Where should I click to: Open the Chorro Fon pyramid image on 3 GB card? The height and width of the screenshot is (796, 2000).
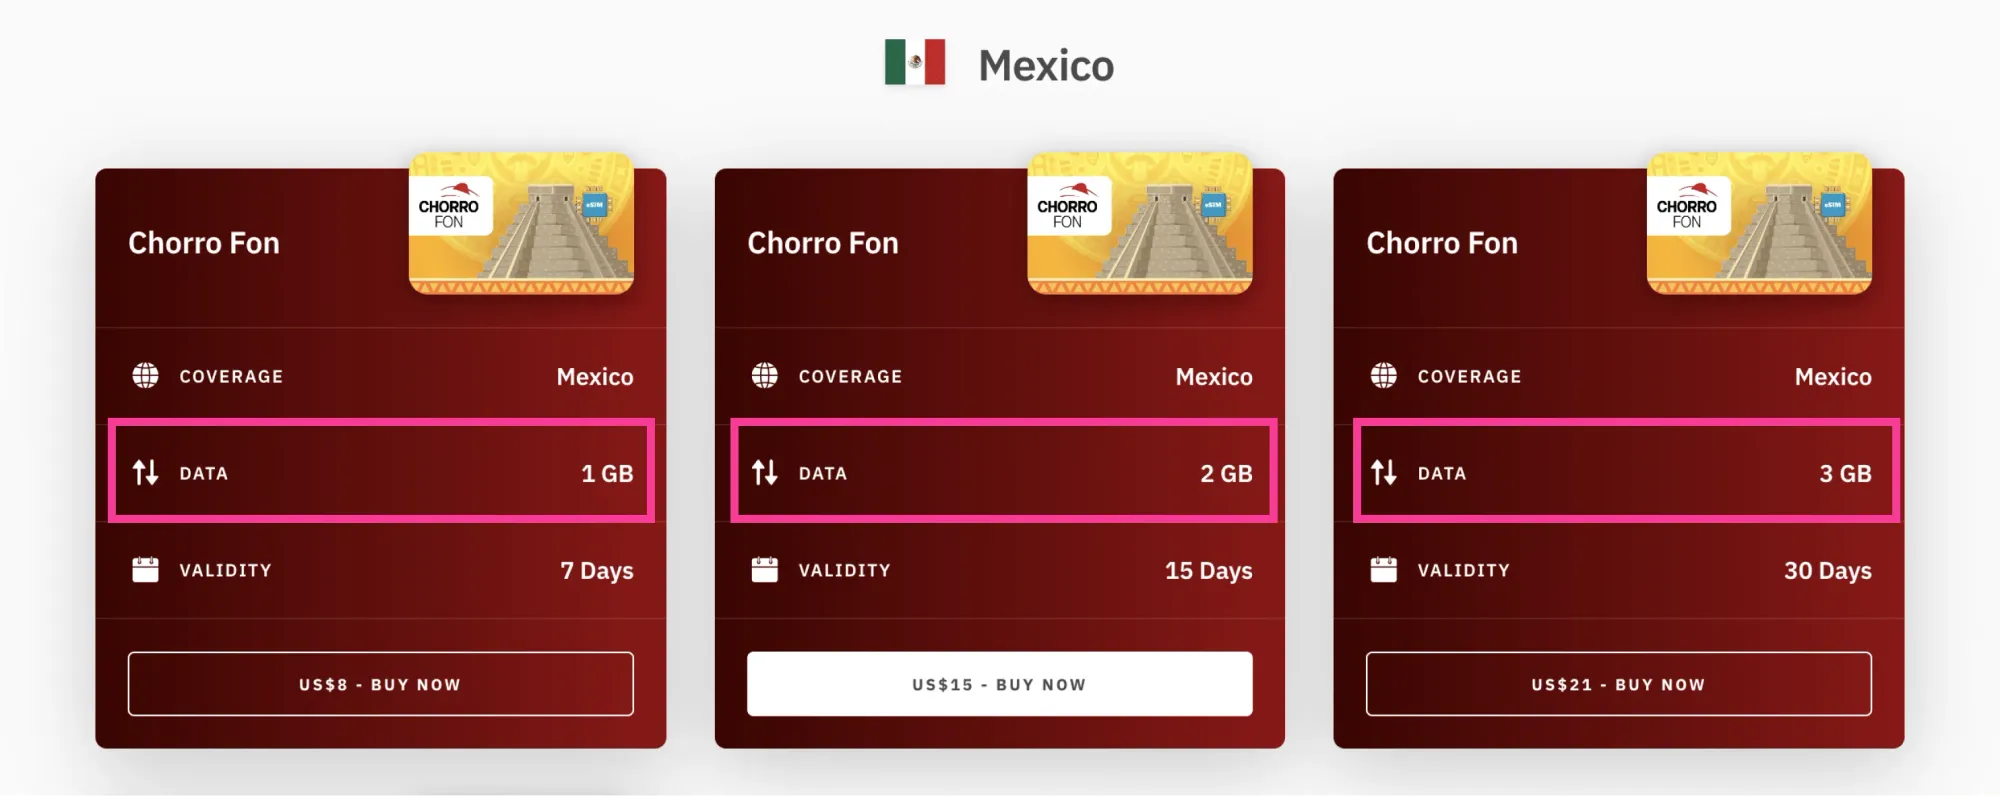pos(1759,223)
